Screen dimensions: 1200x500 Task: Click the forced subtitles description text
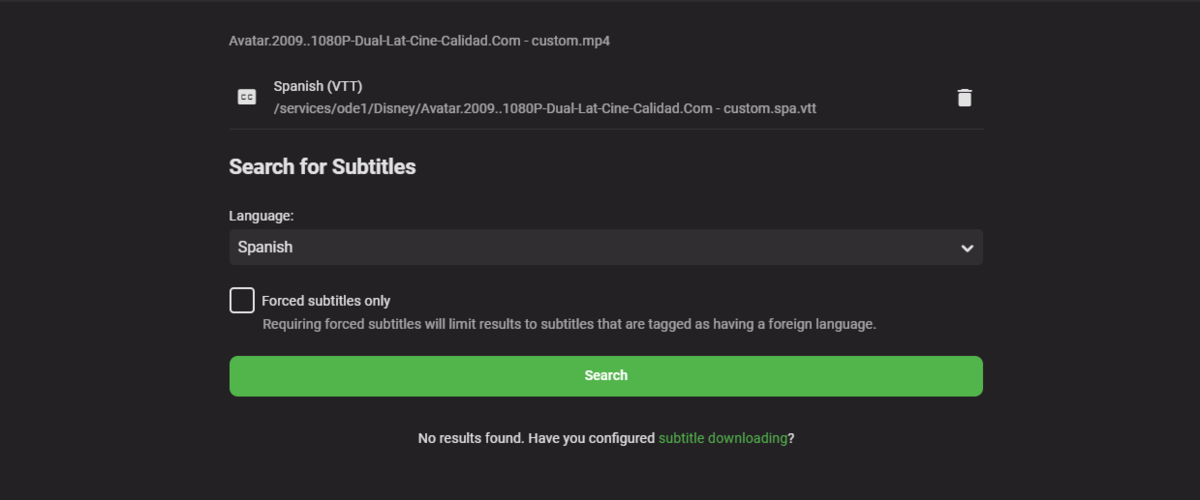(568, 324)
